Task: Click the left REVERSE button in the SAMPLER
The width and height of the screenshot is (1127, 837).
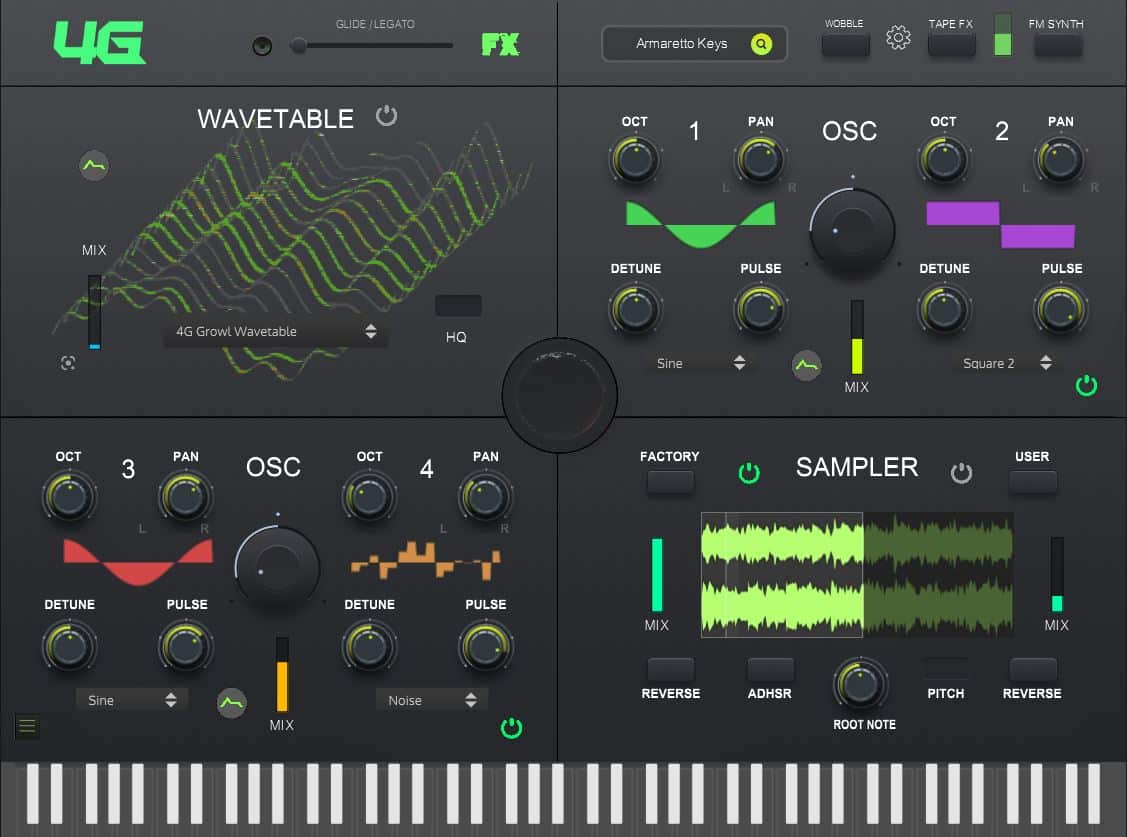Action: click(x=670, y=672)
